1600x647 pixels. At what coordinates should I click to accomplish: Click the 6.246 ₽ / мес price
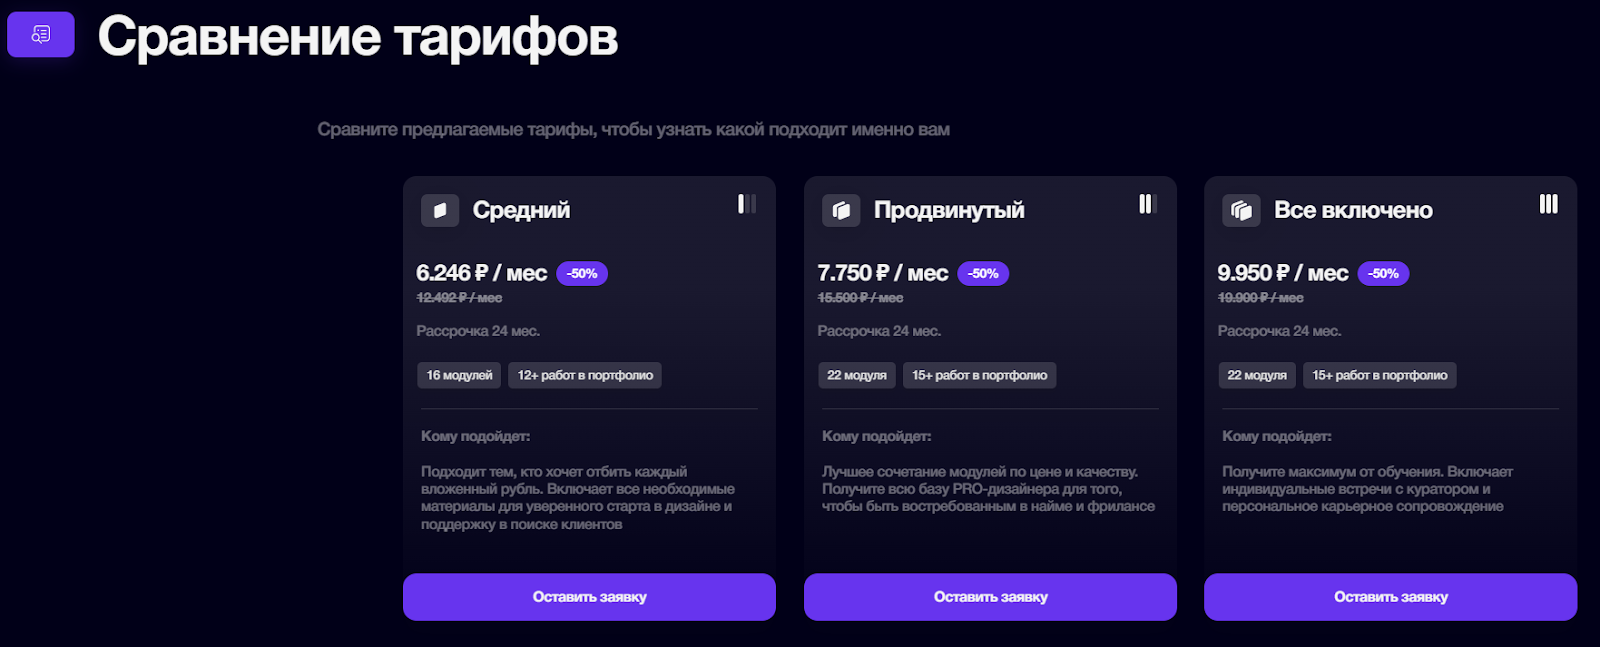click(x=481, y=273)
